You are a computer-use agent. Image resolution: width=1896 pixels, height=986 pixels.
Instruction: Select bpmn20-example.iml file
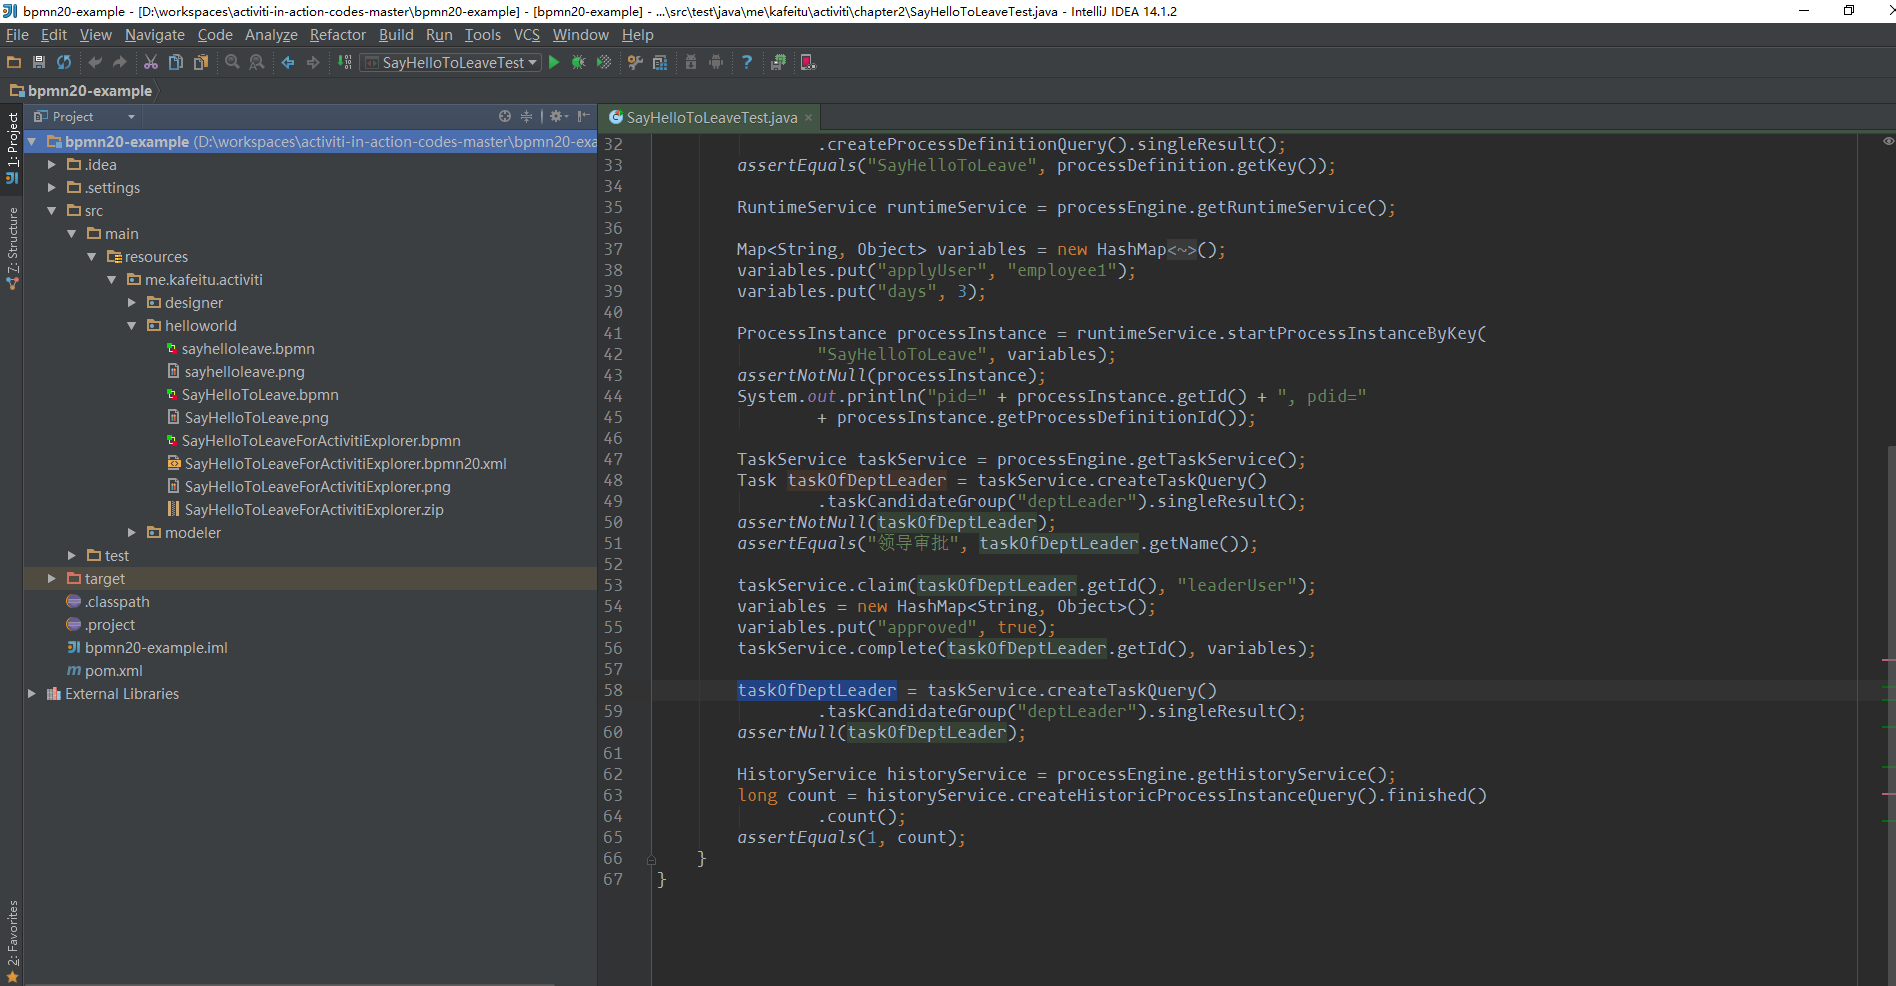click(156, 648)
